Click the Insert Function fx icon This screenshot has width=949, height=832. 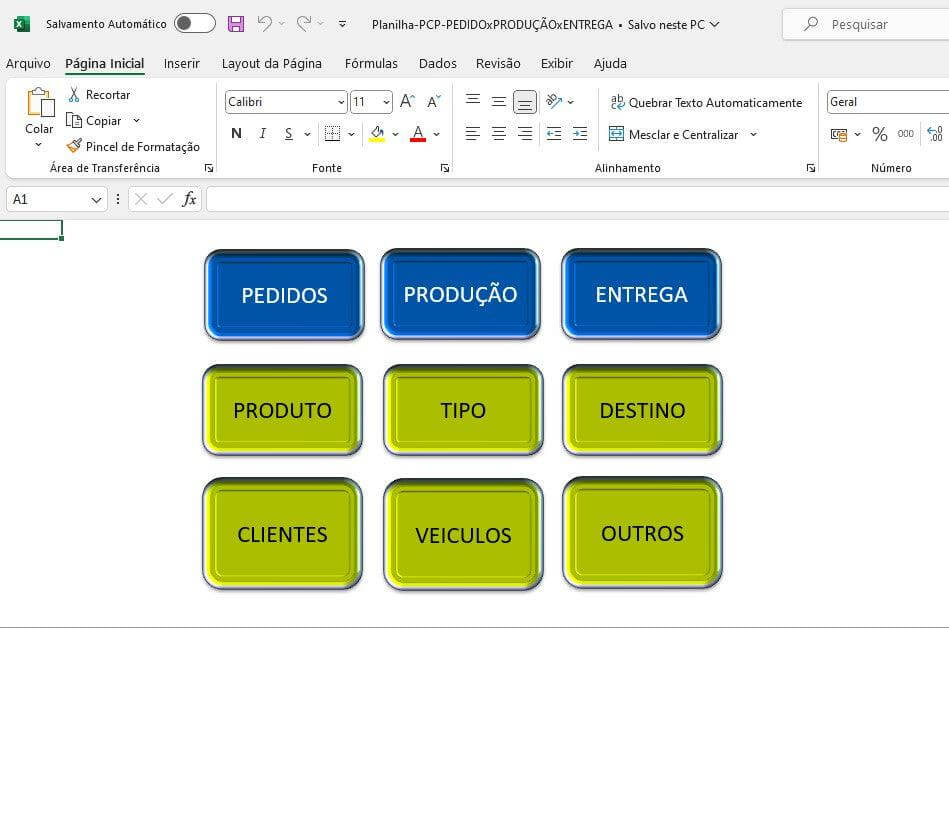click(189, 199)
